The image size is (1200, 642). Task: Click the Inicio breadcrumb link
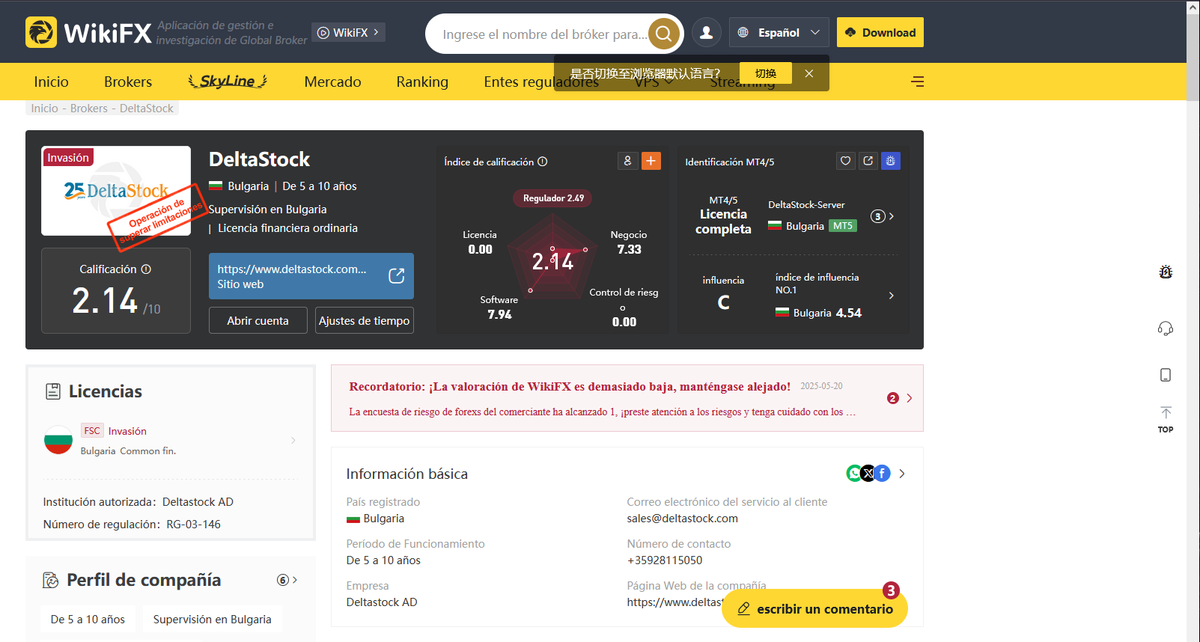click(45, 108)
